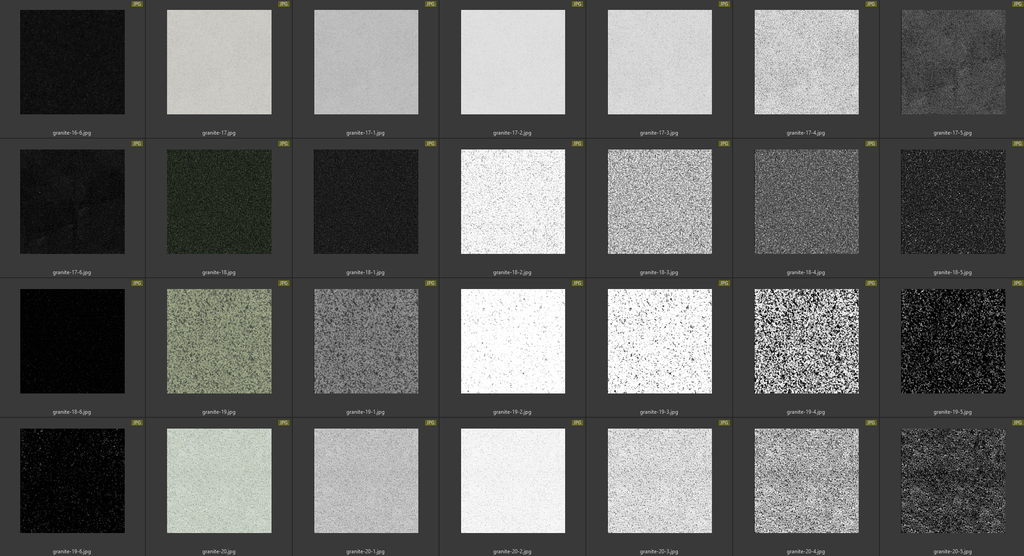Select the granite-20-5.jpg thumbnail
Screen dimensions: 1024x556
(953, 481)
